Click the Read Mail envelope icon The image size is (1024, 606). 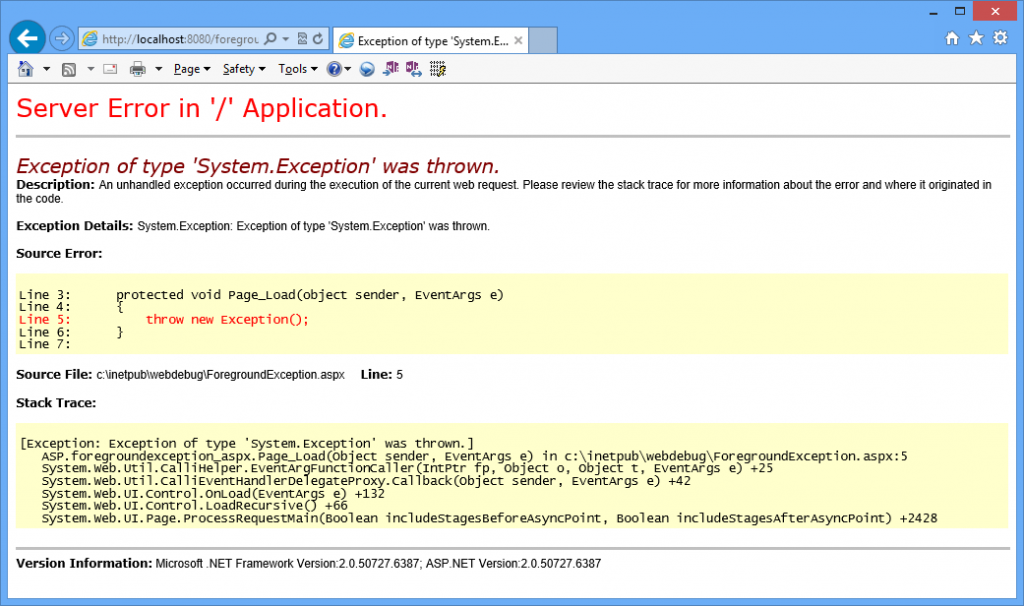pyautogui.click(x=110, y=69)
